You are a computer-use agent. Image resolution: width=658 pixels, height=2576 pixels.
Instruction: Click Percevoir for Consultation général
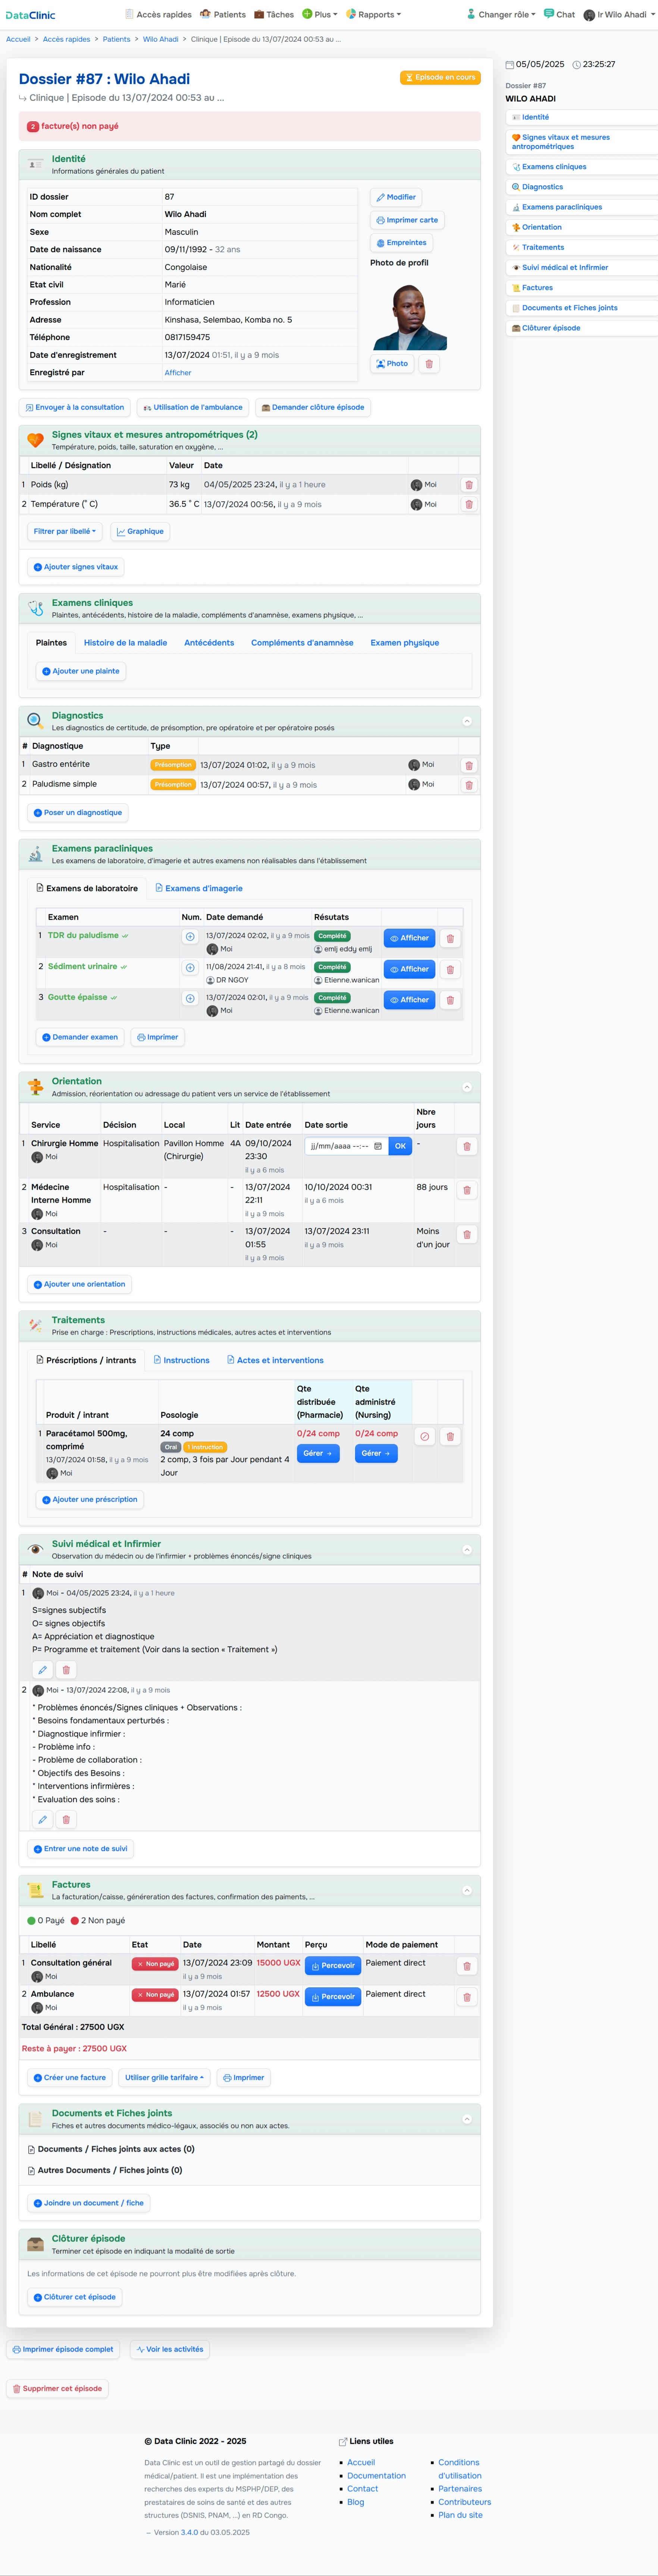(x=333, y=1966)
